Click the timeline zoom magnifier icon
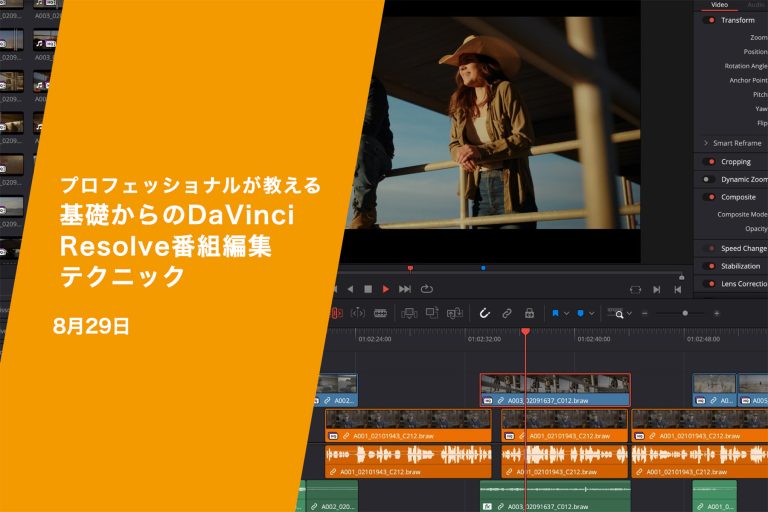This screenshot has height=512, width=768. (x=617, y=314)
